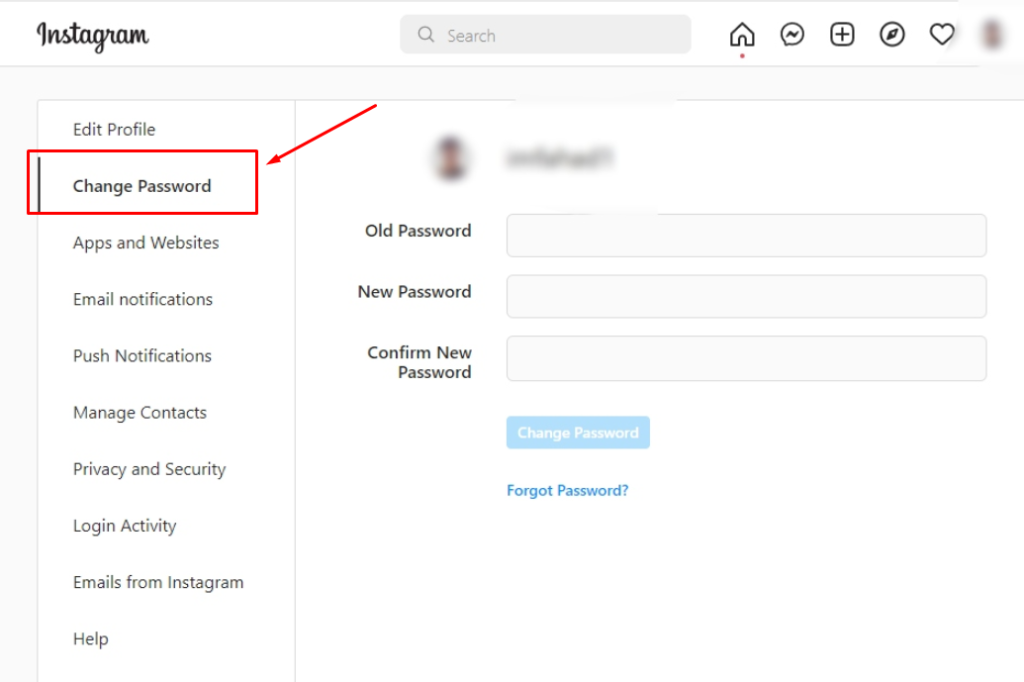Image resolution: width=1024 pixels, height=682 pixels.
Task: Select Change Password in sidebar
Action: coord(142,186)
